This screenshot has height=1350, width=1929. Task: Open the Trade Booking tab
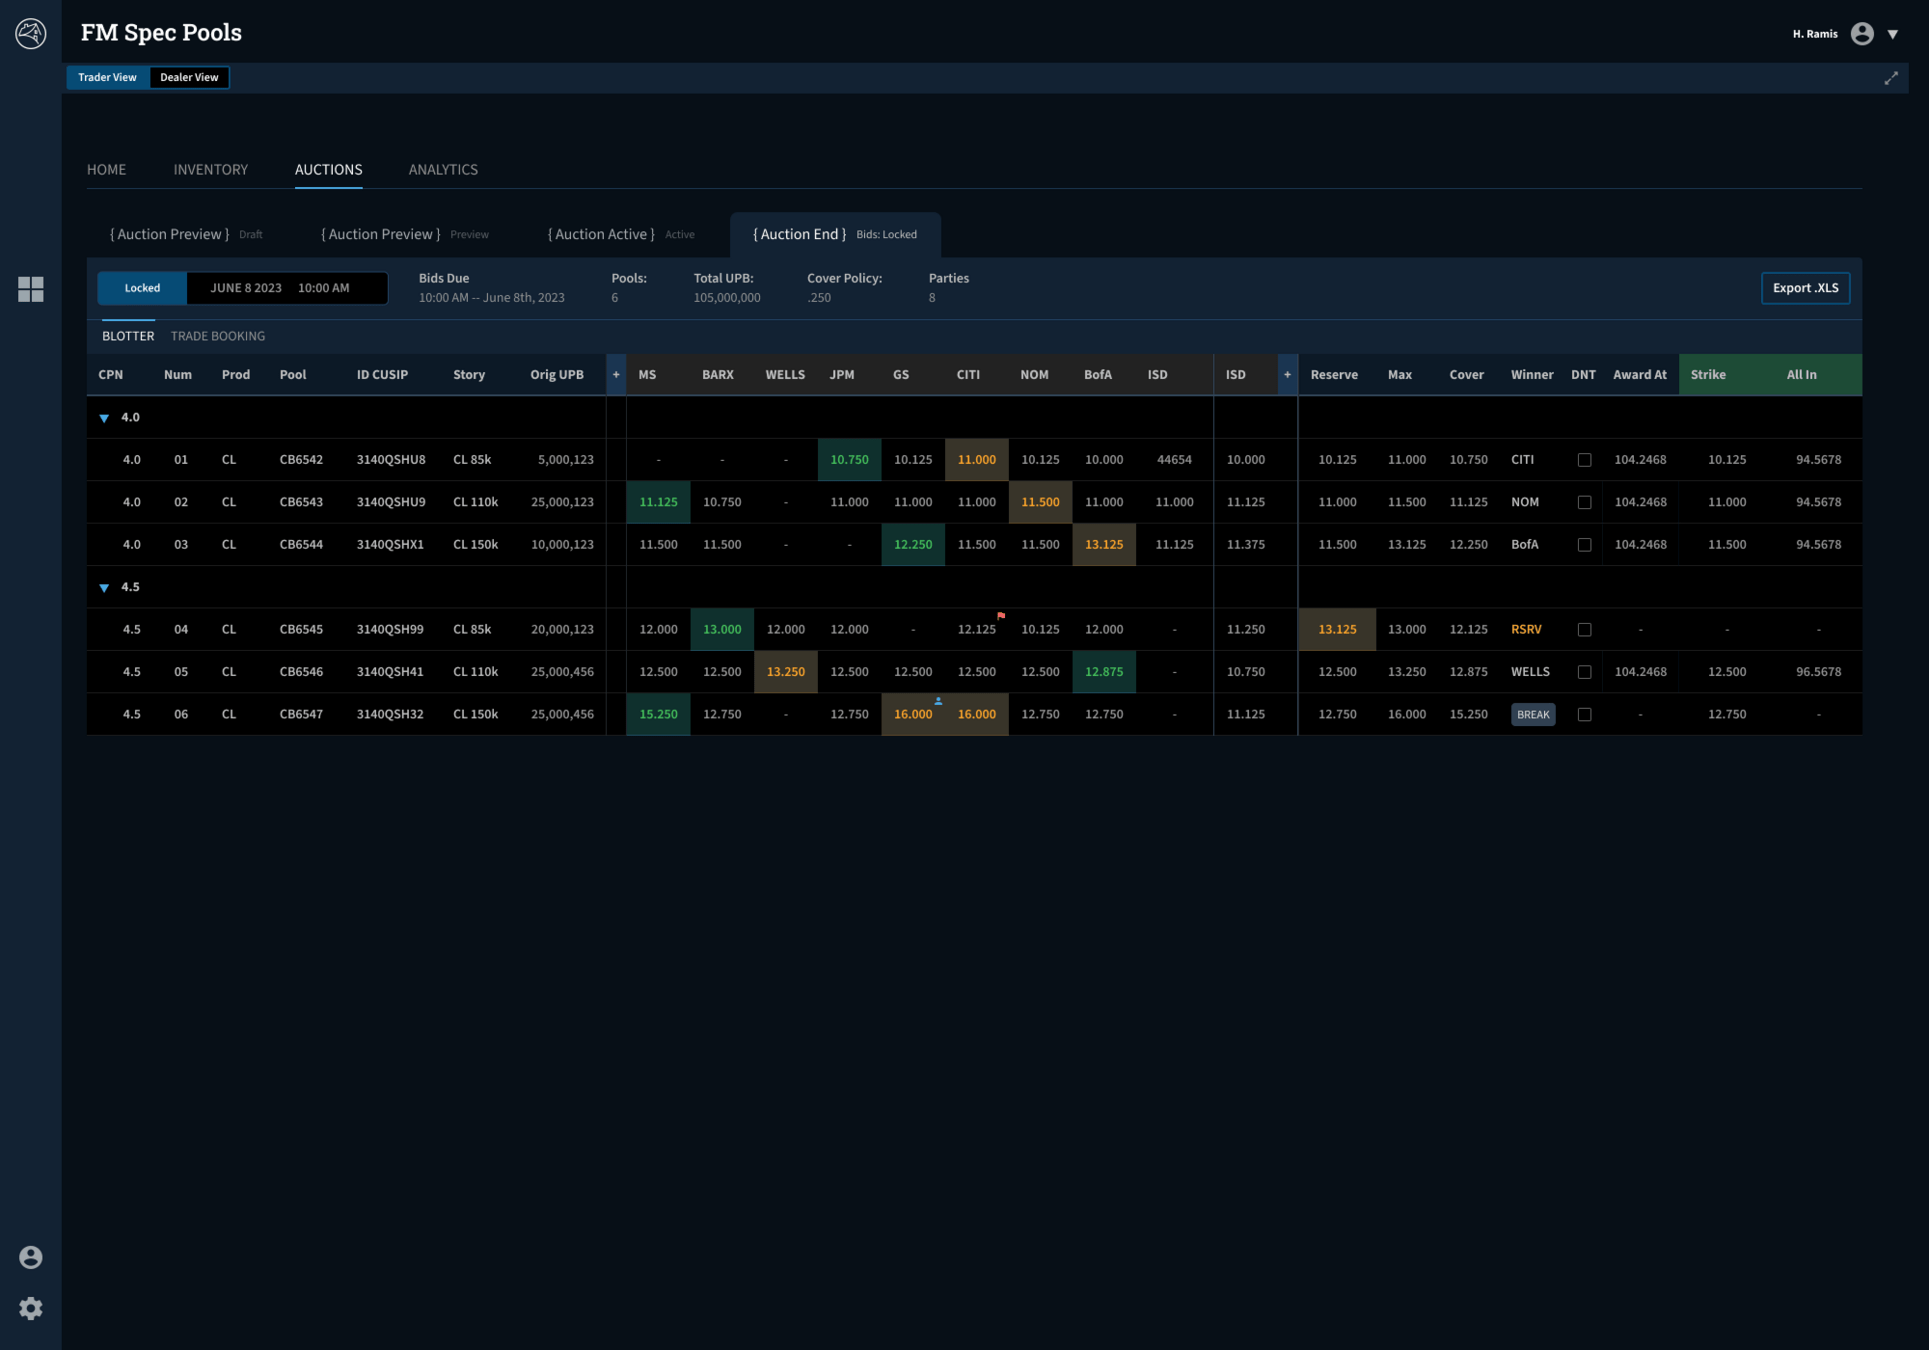tap(217, 336)
